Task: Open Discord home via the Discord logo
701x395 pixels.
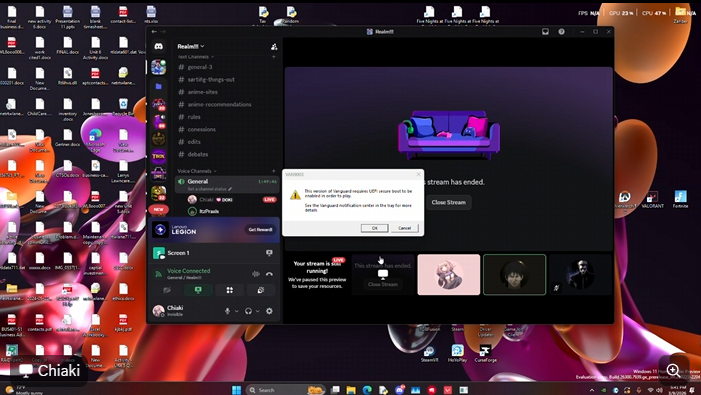Action: (x=158, y=46)
